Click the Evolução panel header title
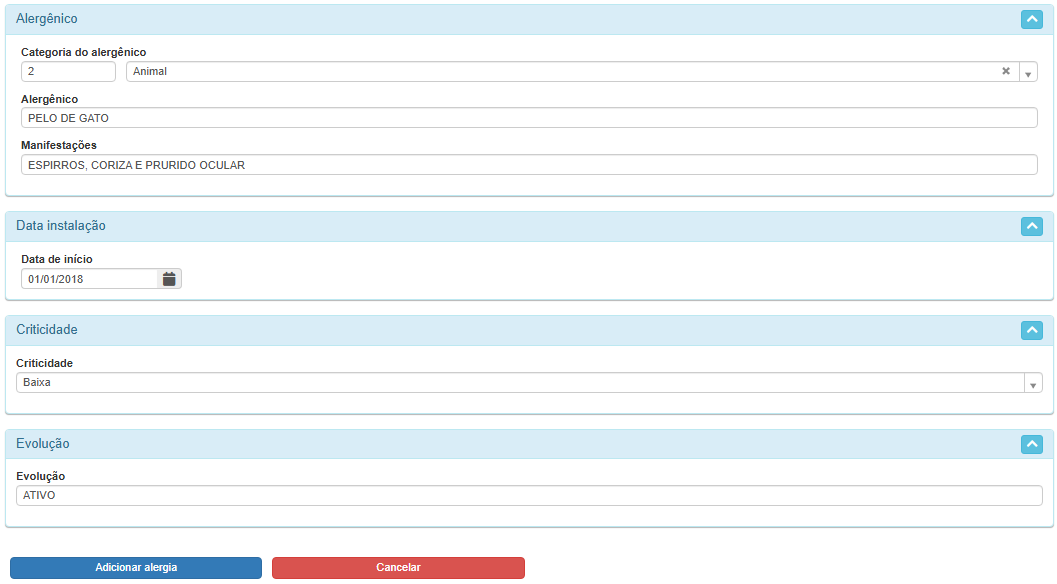The image size is (1057, 584). coord(43,444)
